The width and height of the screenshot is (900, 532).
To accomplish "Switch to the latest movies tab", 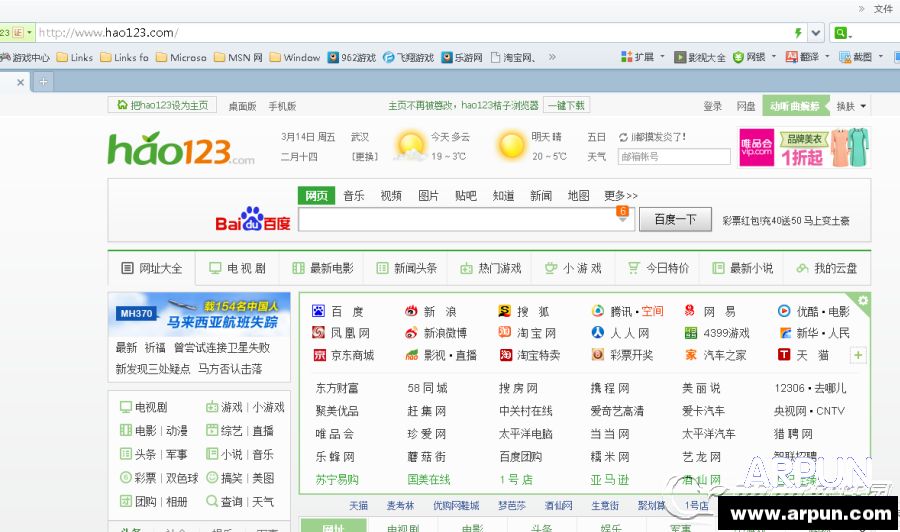I will 323,268.
